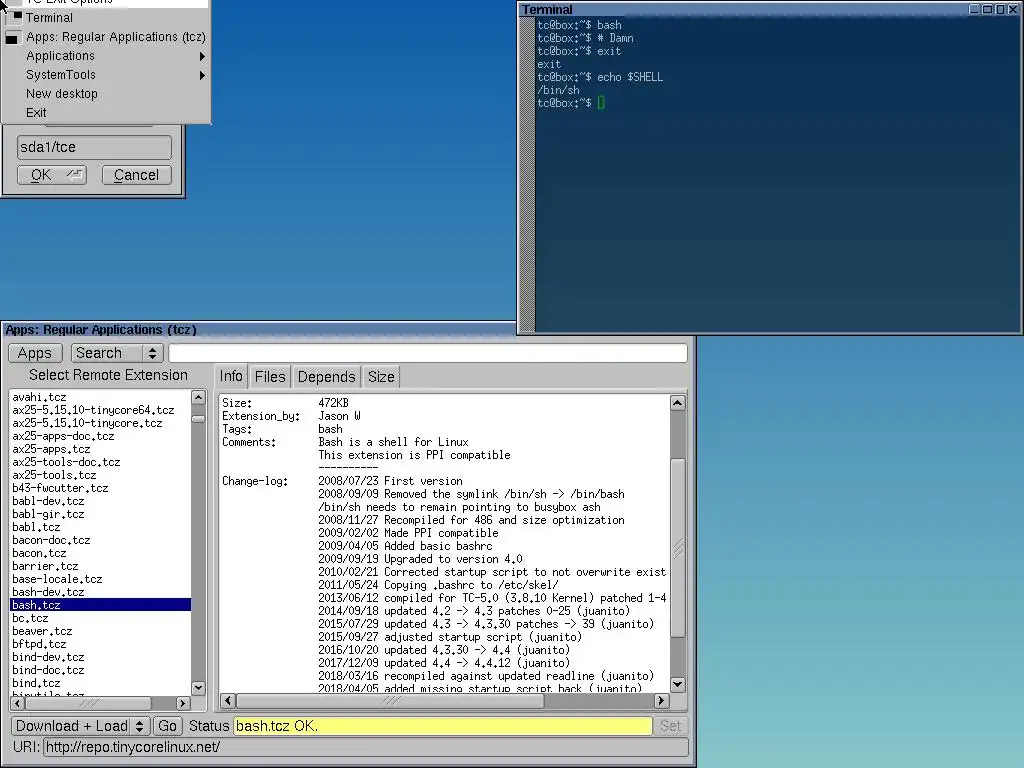Switch to the Info tab

[x=231, y=376]
